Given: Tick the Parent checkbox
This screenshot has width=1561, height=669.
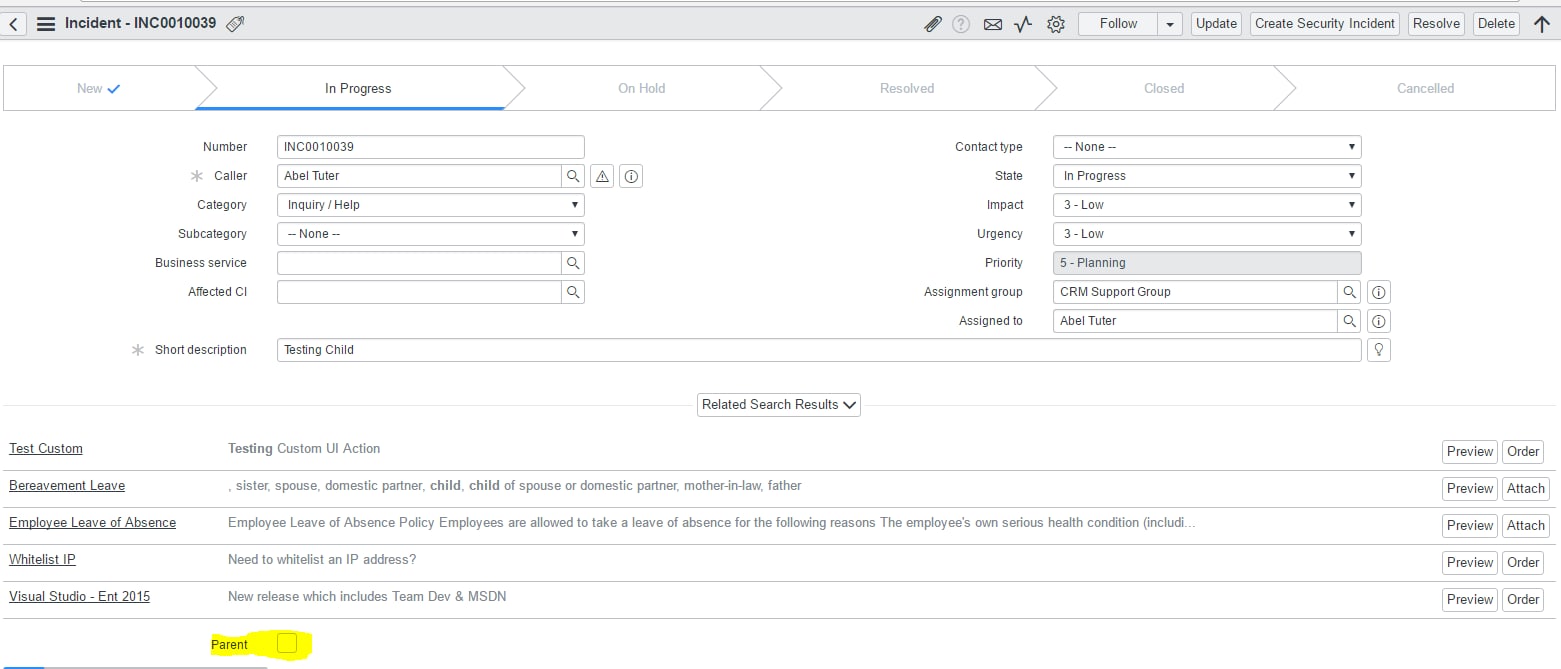Looking at the screenshot, I should [x=287, y=644].
